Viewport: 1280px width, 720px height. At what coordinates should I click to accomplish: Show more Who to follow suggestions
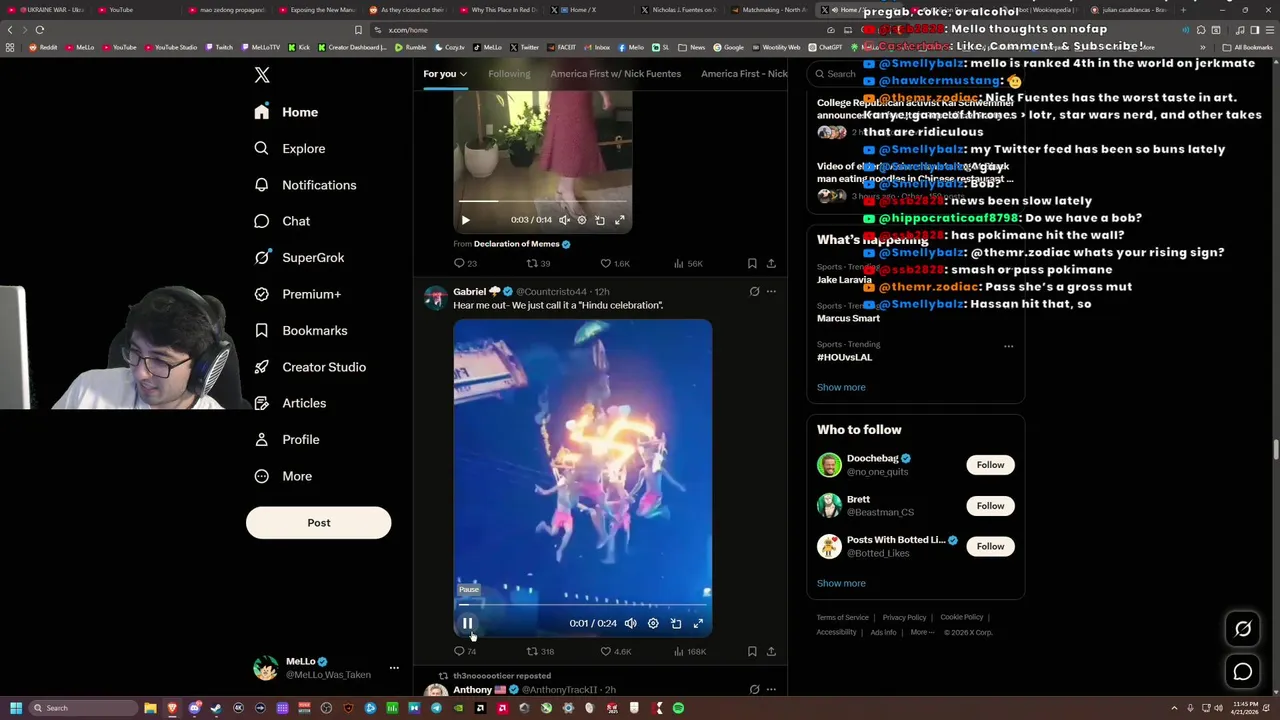(841, 583)
